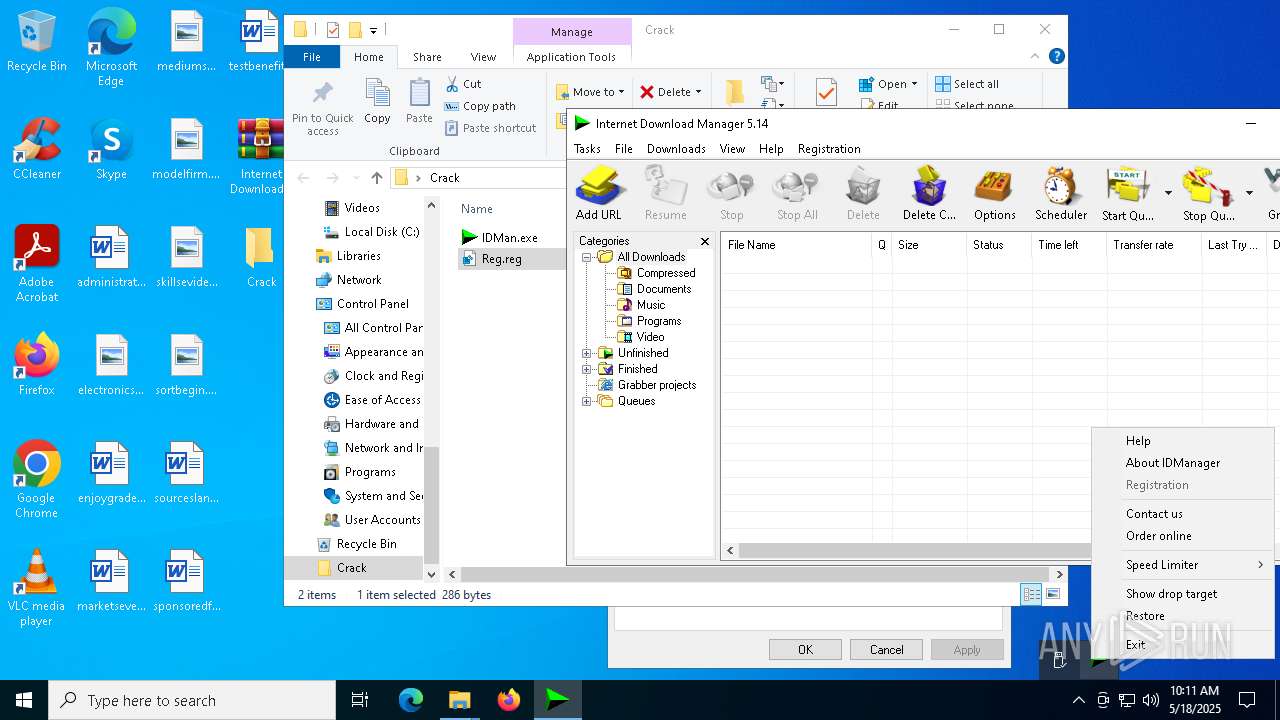This screenshot has width=1280, height=720.
Task: Switch to the Explorer View tab
Action: [x=483, y=57]
